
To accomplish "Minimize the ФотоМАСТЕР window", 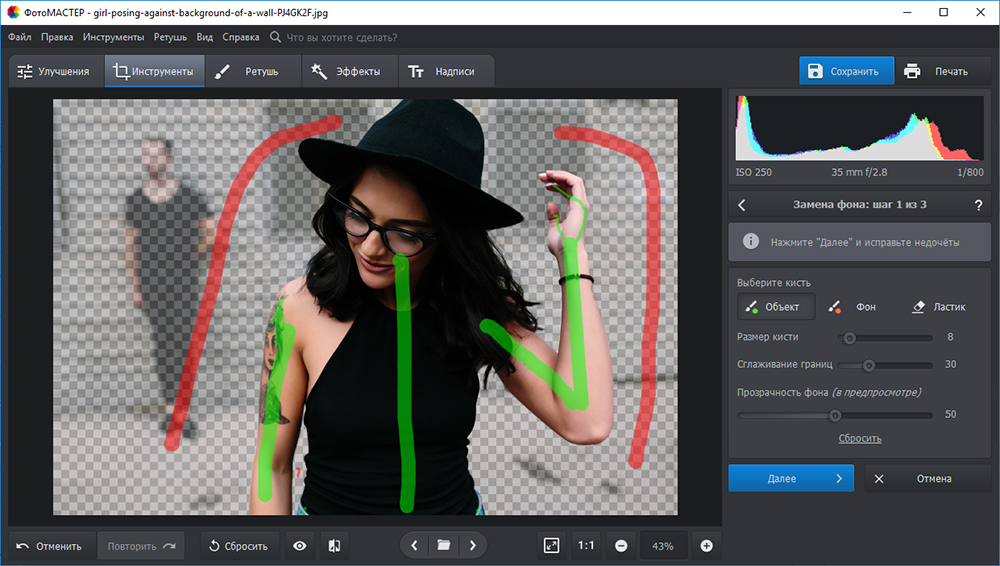I will click(x=908, y=12).
